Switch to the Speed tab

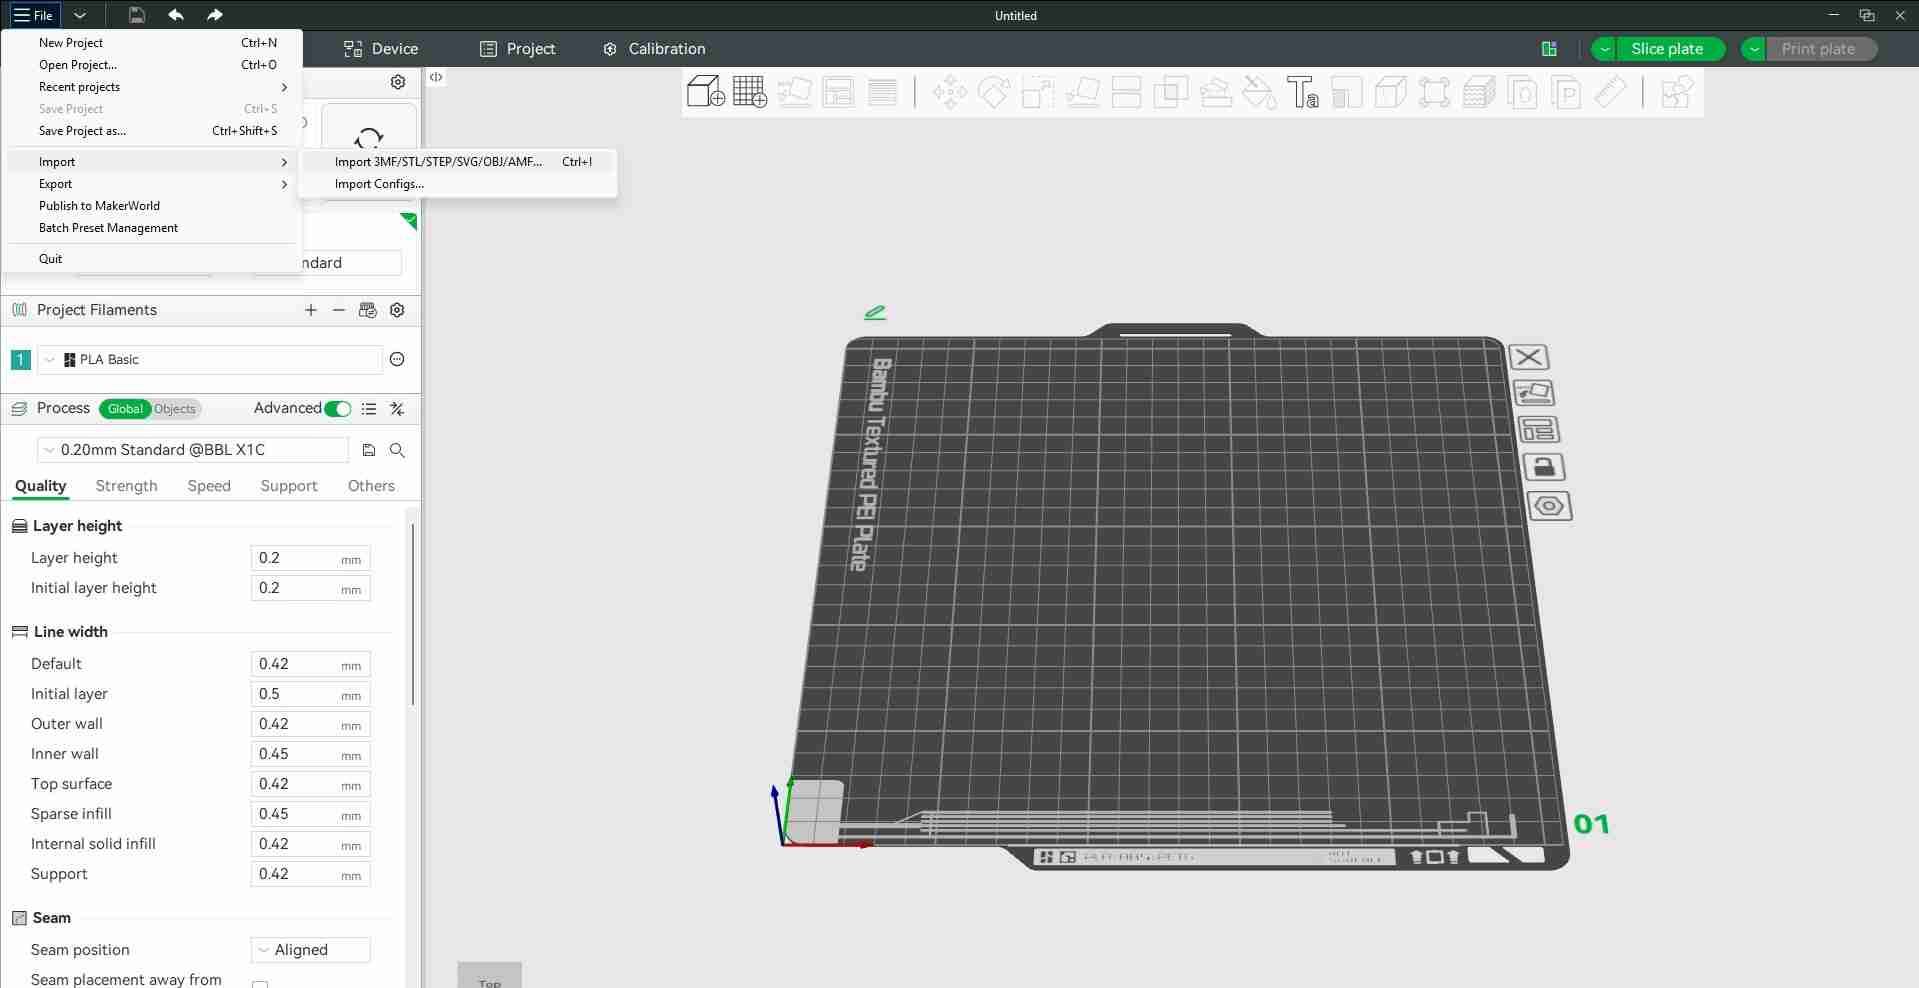(x=209, y=486)
